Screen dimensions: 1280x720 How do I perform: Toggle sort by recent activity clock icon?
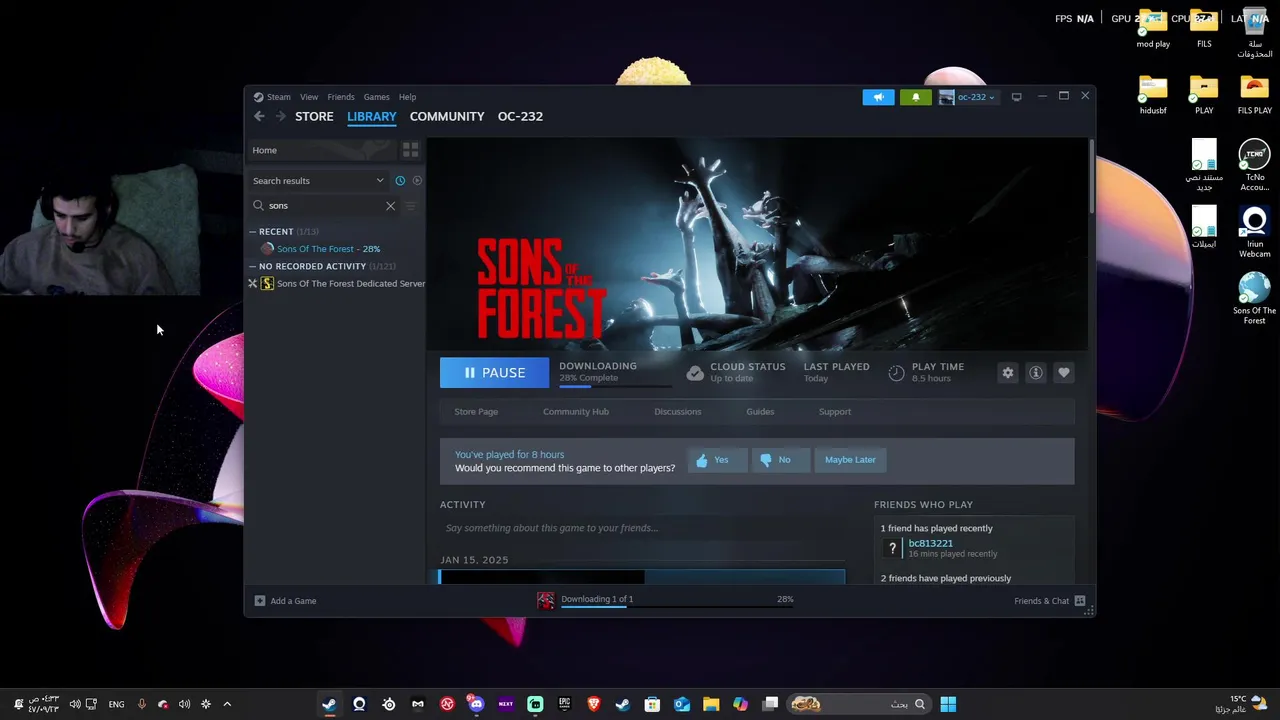[400, 181]
